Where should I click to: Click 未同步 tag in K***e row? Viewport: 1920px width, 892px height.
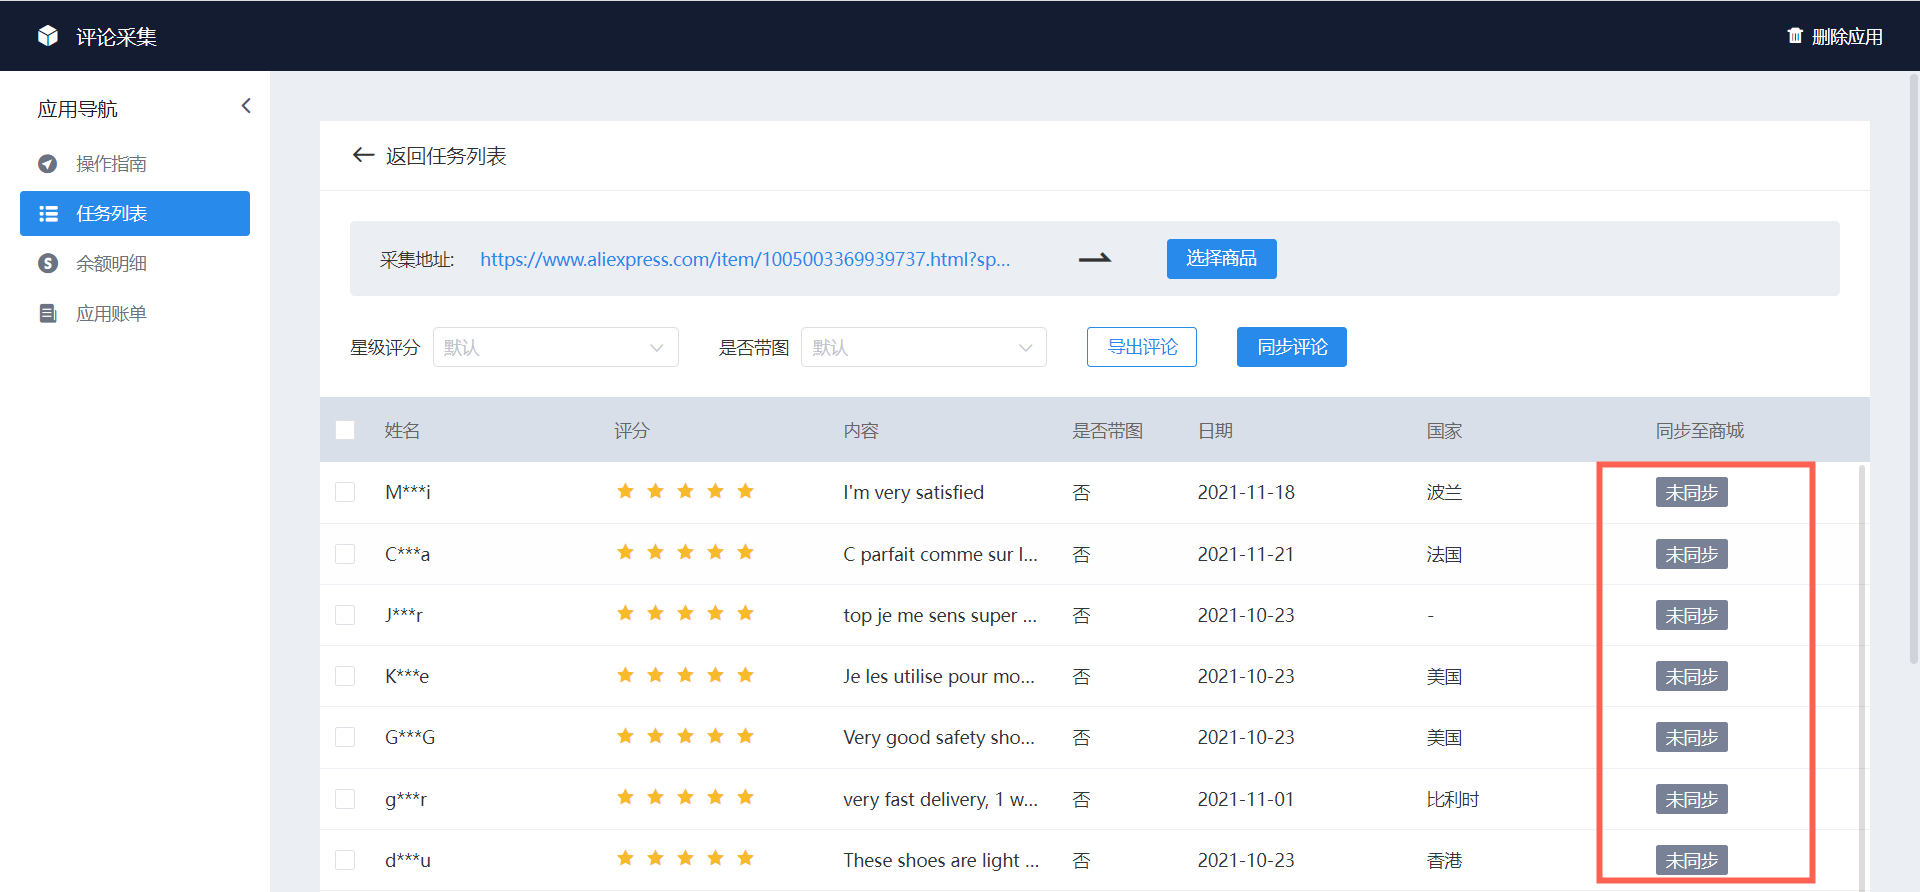[1691, 676]
